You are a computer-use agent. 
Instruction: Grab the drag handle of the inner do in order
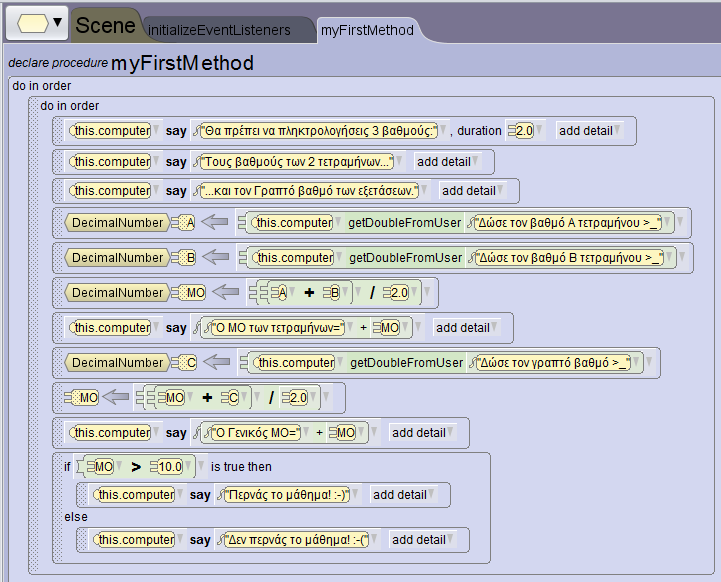click(x=33, y=336)
